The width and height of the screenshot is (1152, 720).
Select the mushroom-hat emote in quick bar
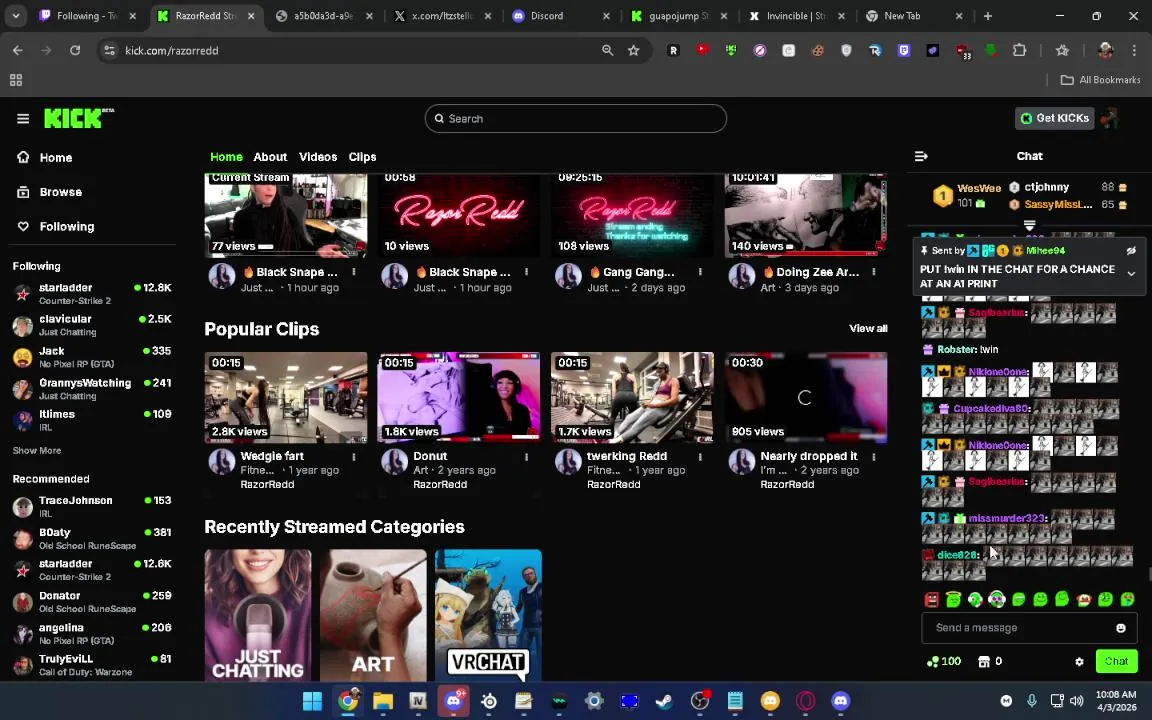coord(1083,600)
